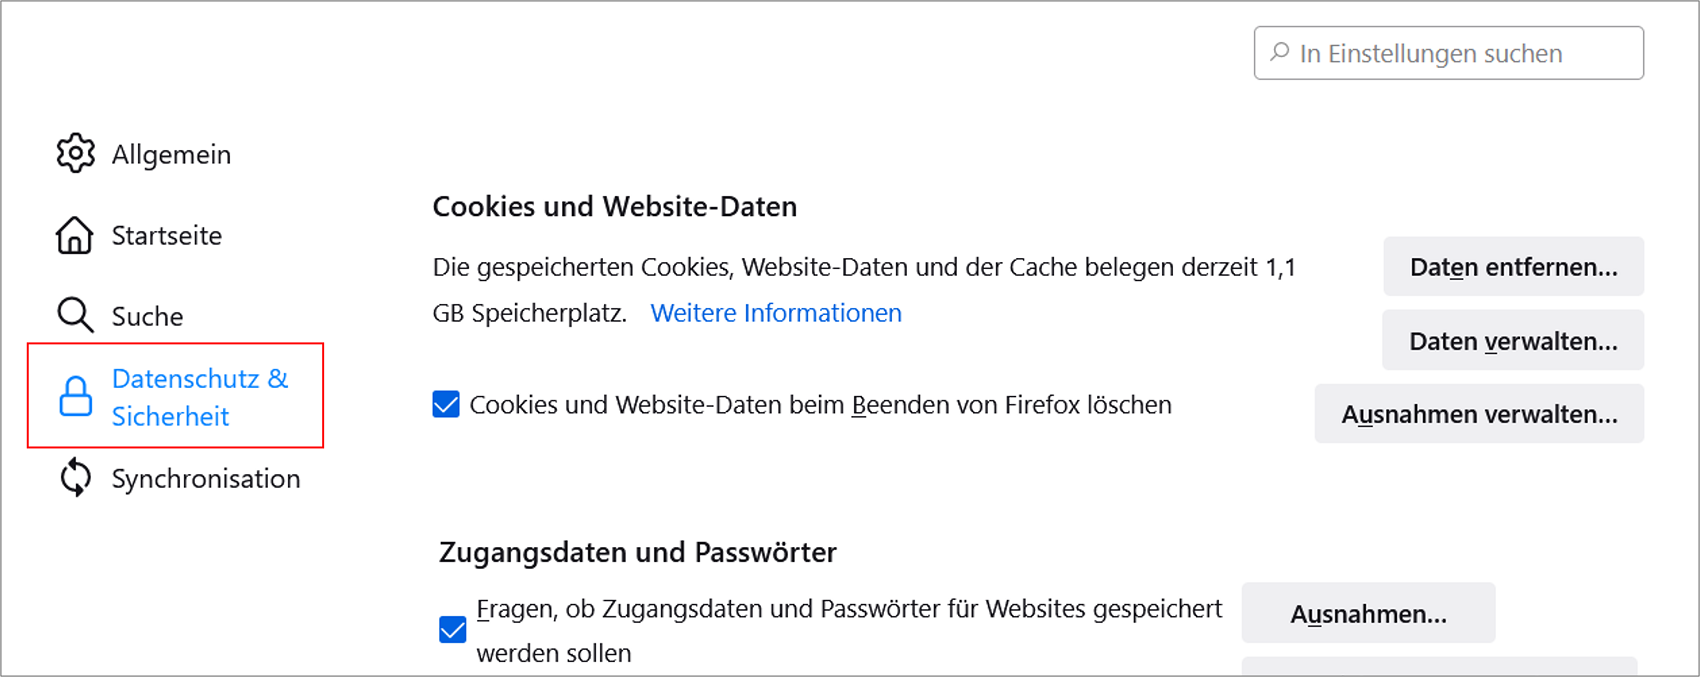
Task: Click Ausnahmen verwalten button
Action: (x=1479, y=414)
